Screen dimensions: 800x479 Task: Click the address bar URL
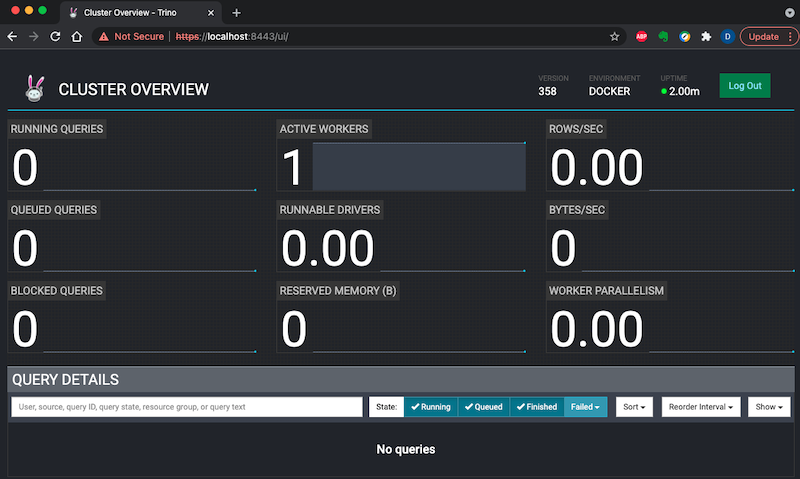(x=232, y=37)
